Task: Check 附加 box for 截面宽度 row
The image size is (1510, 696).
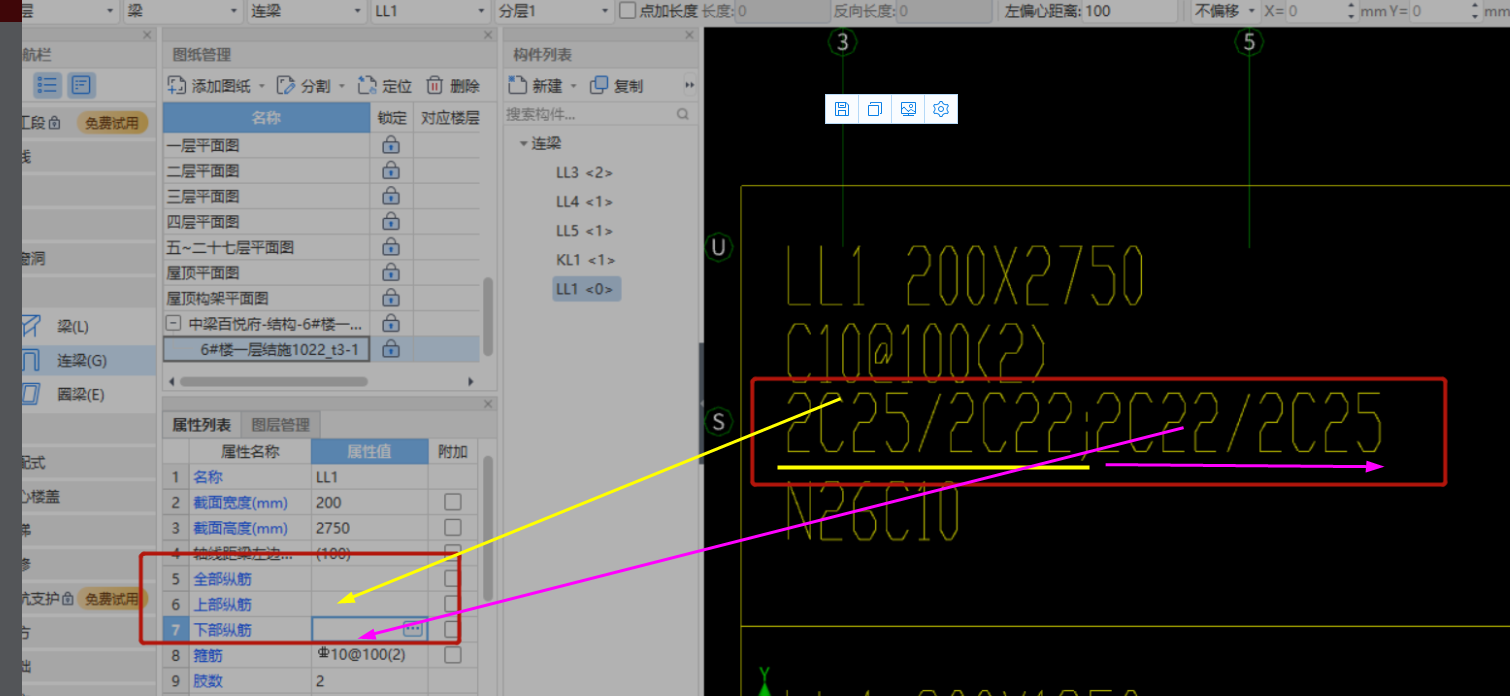Action: (x=453, y=502)
